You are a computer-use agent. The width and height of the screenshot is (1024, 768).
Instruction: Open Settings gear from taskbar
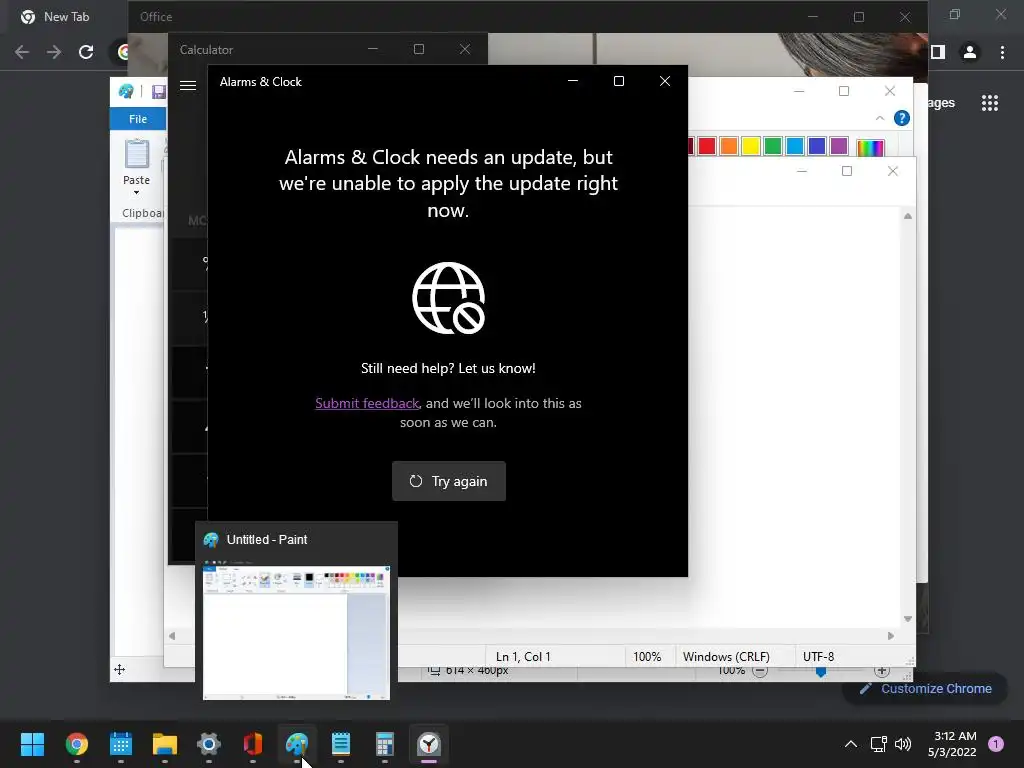(209, 744)
